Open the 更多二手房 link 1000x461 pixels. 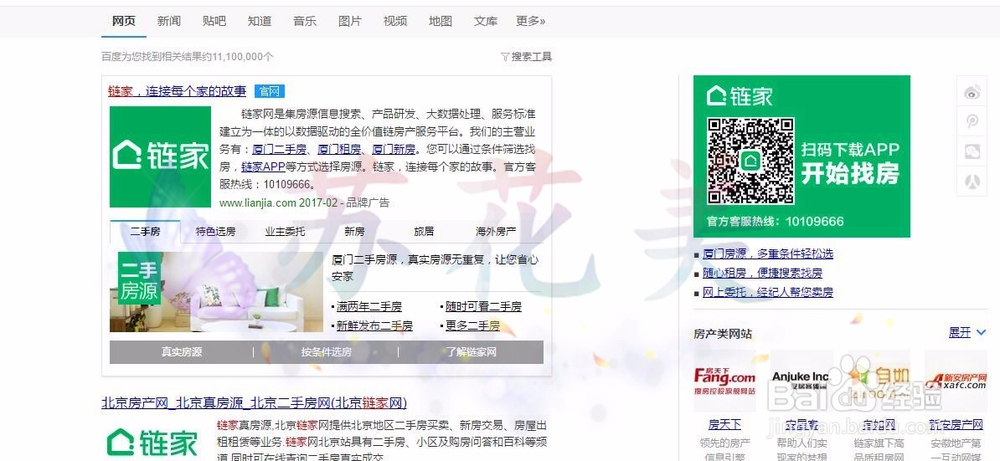(473, 326)
